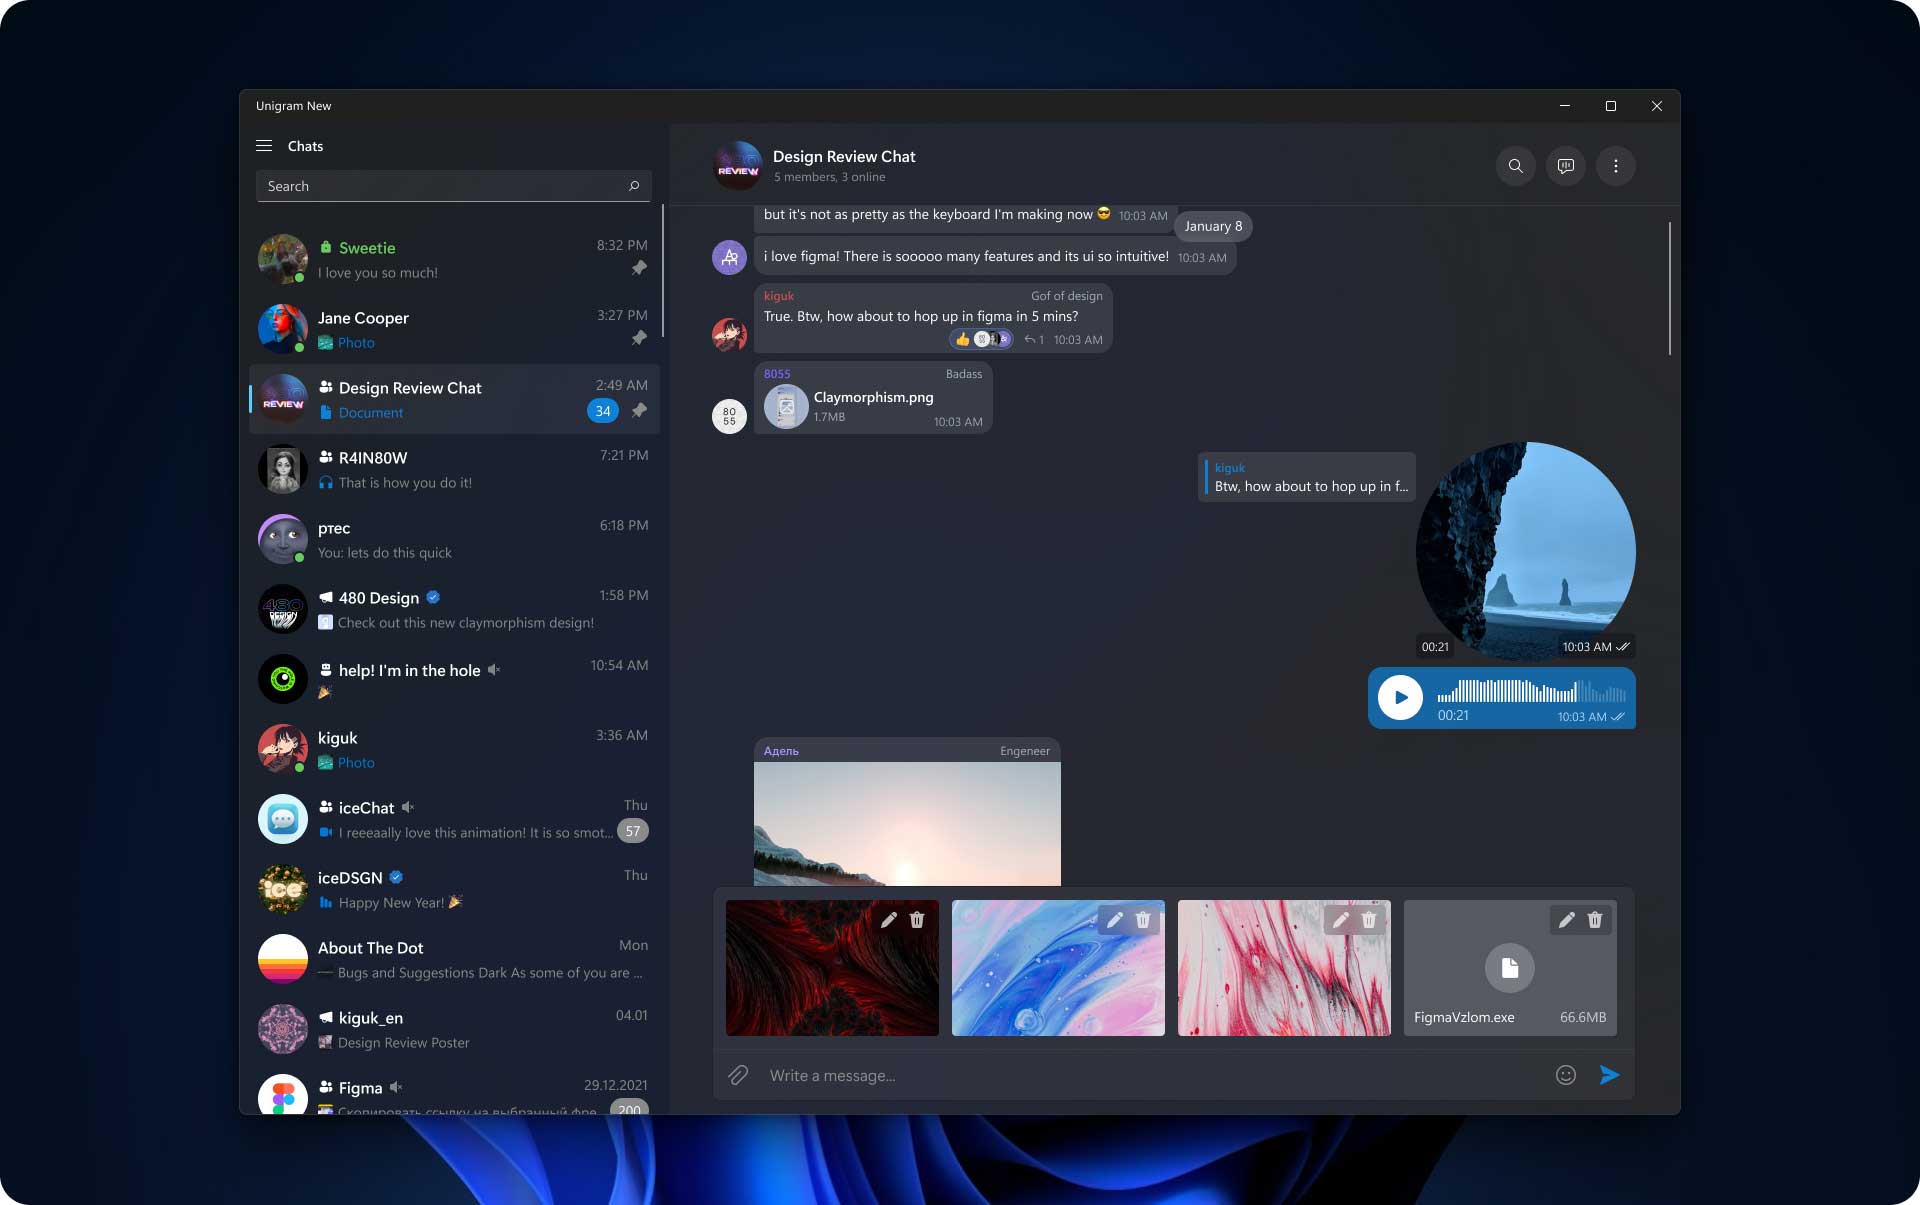Open the iceDSGN channel
Image resolution: width=1920 pixels, height=1205 pixels.
click(454, 889)
